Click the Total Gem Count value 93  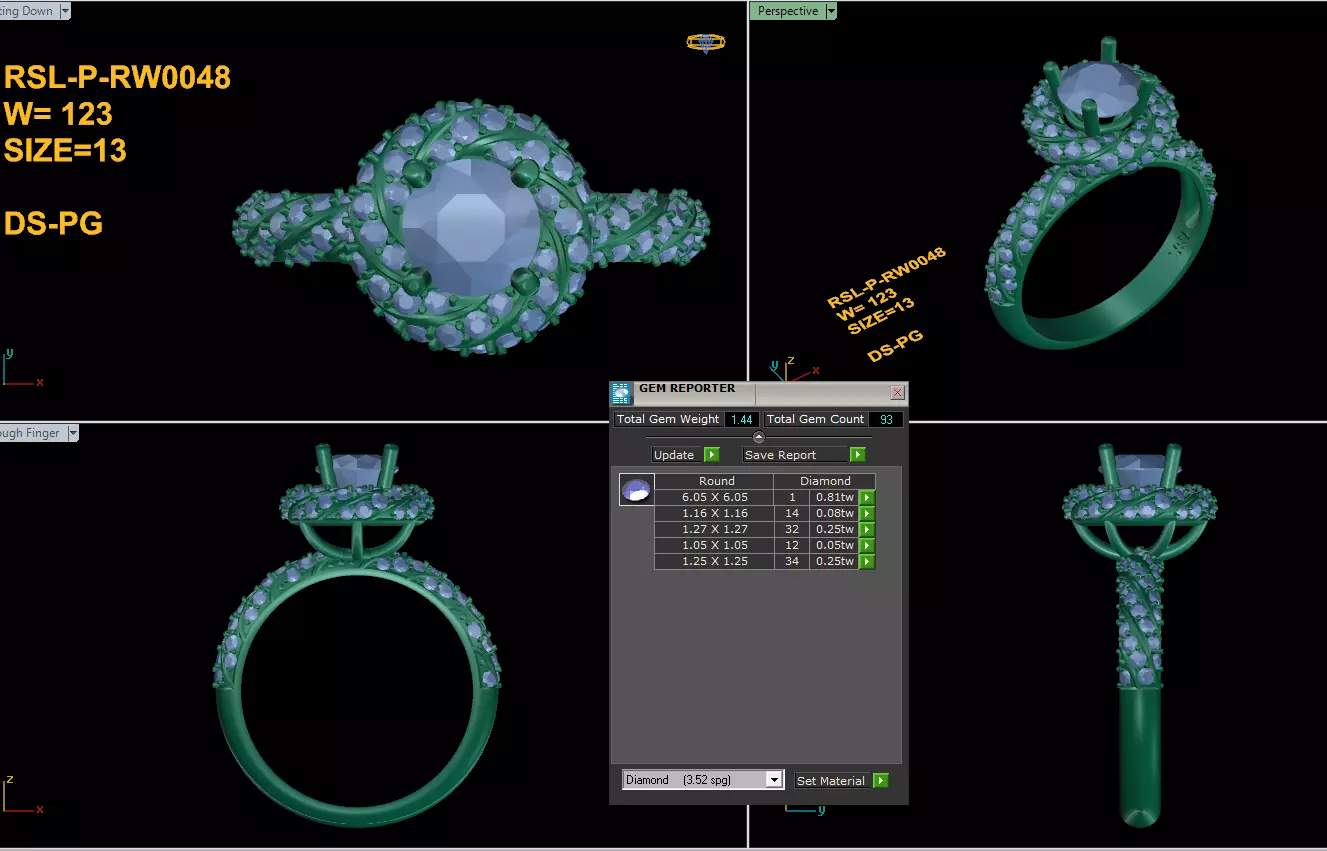[x=886, y=419]
